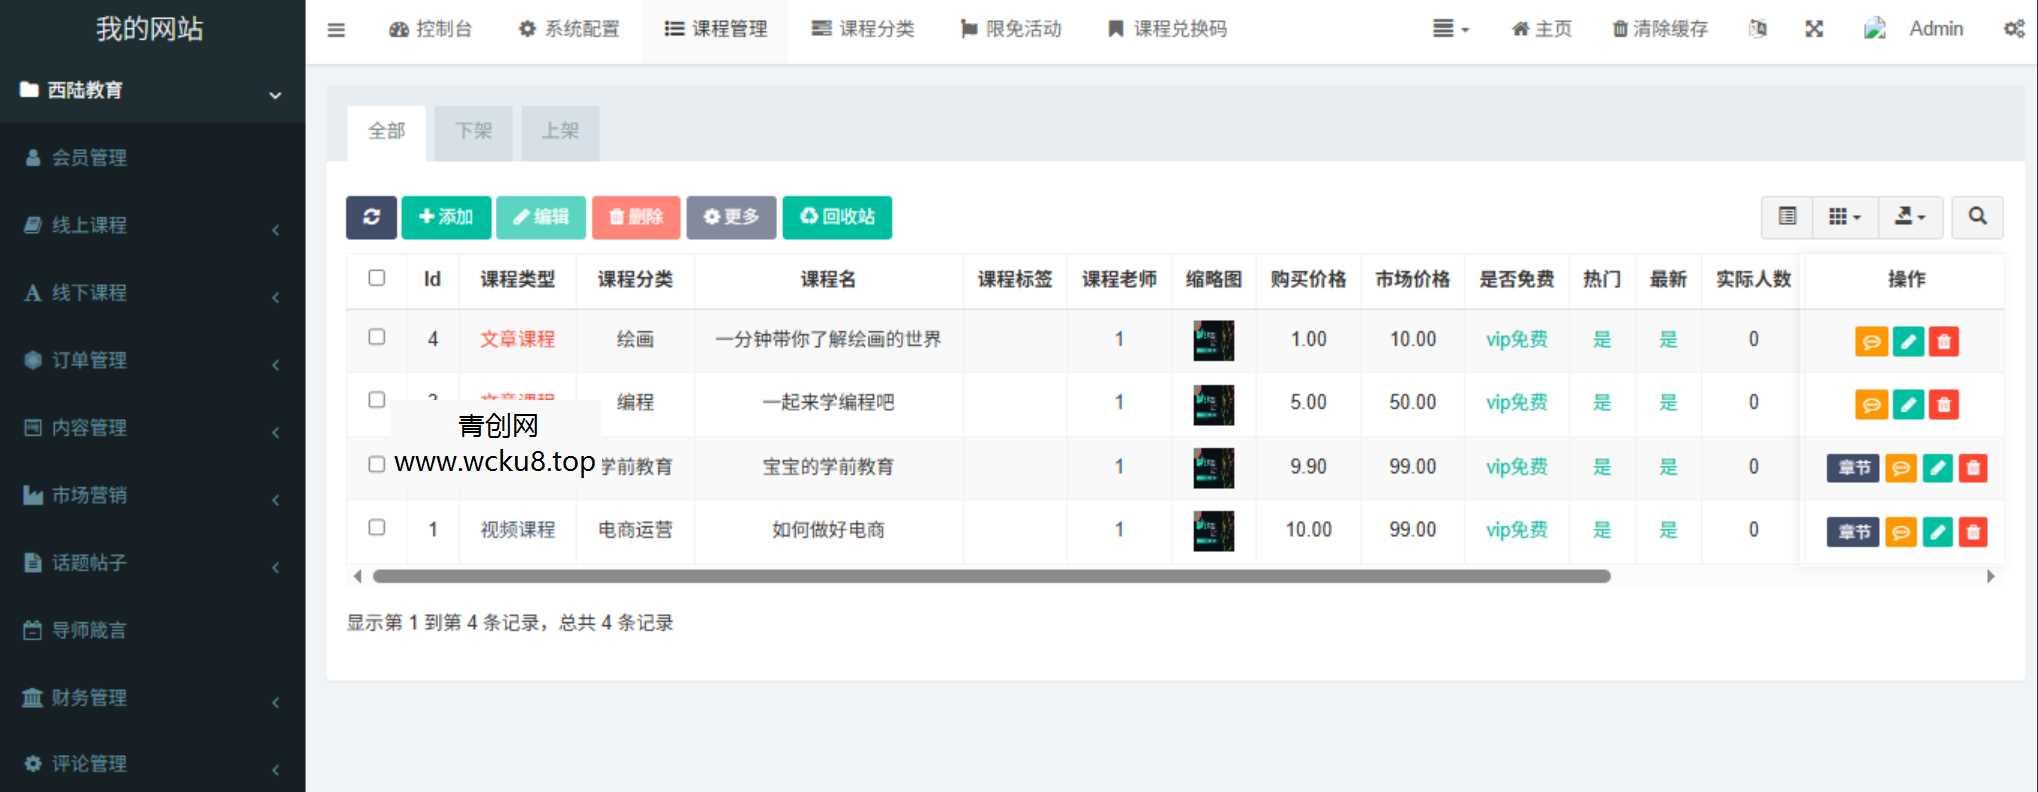
Task: Expand 财务管理 sidebar submenu
Action: (x=152, y=698)
